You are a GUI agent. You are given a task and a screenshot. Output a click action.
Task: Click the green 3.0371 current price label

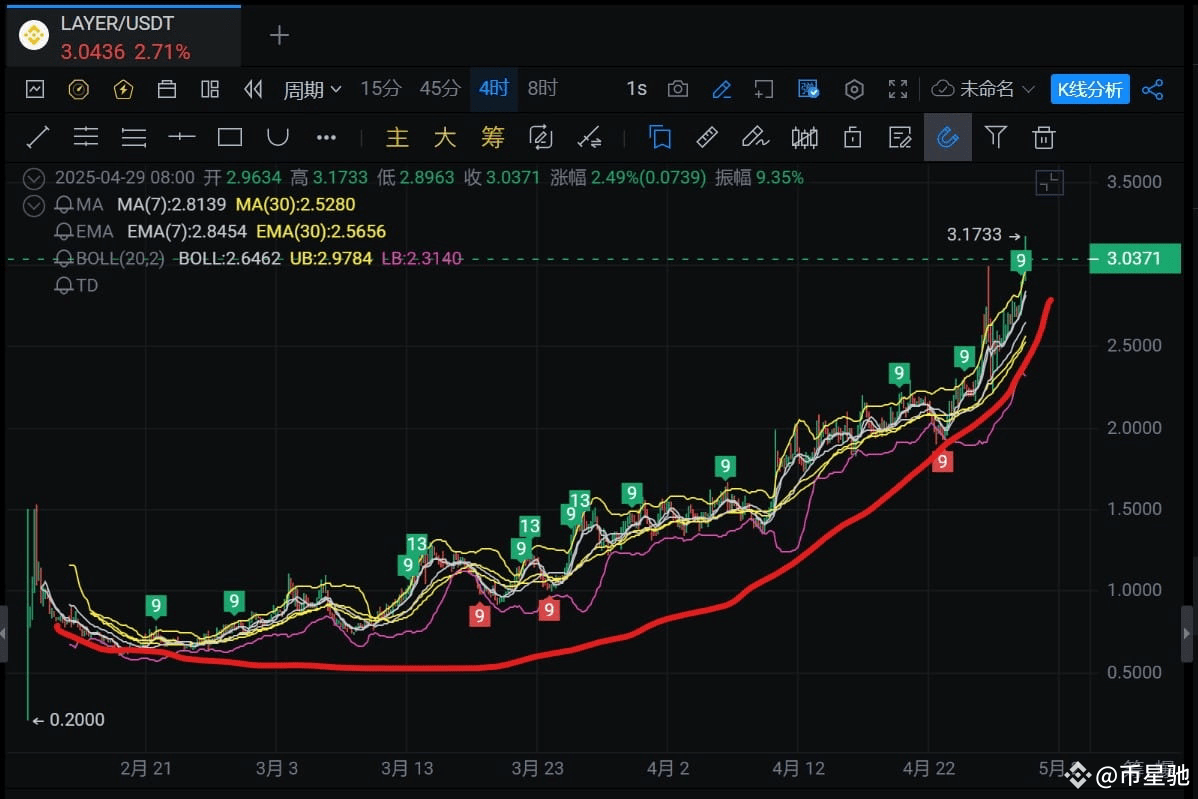pos(1135,258)
